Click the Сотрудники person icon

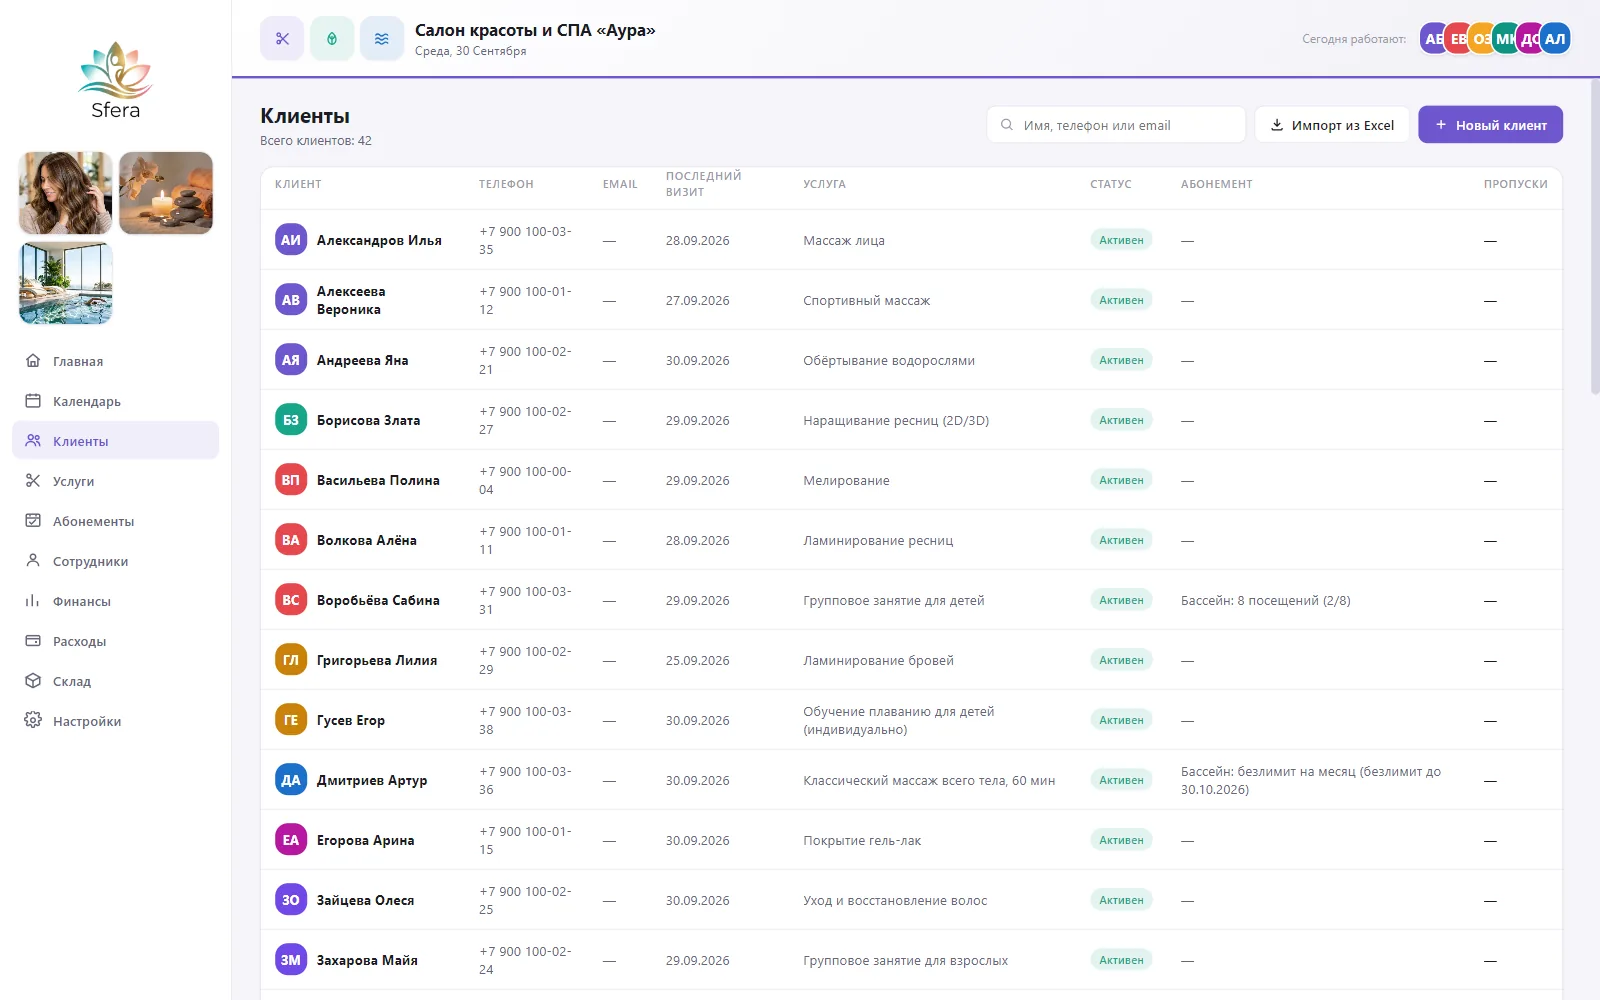tap(33, 561)
